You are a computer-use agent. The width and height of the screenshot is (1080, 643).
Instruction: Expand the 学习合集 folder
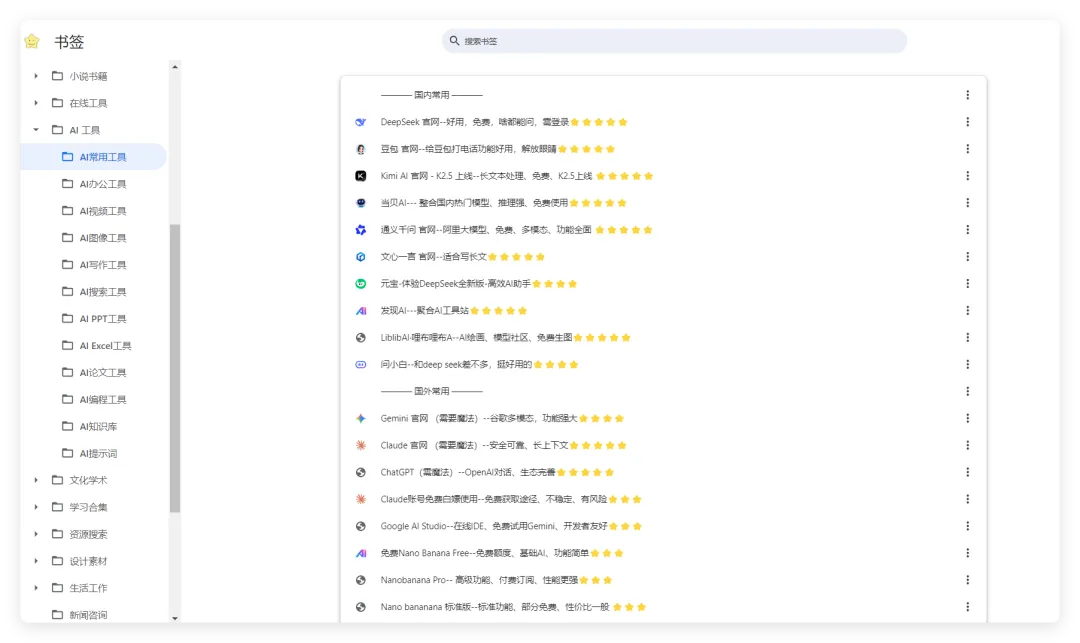pos(36,507)
